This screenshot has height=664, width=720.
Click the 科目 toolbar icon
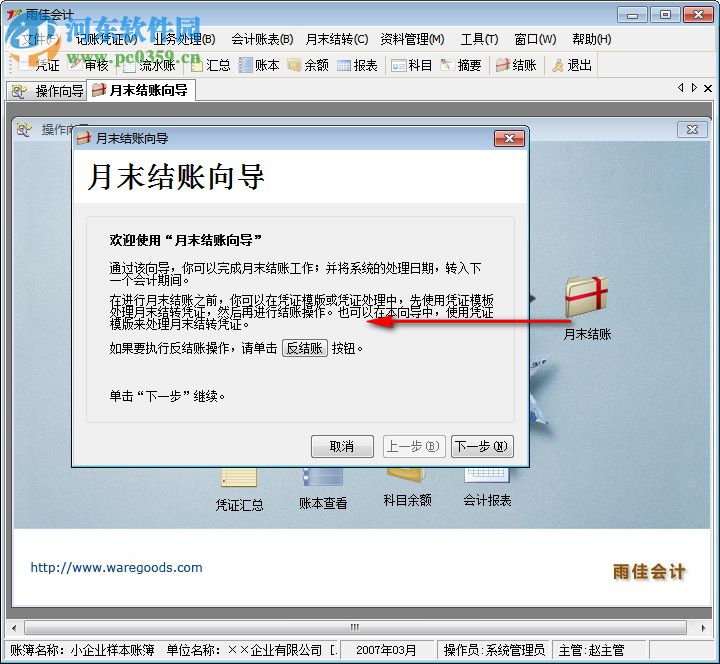(x=412, y=65)
